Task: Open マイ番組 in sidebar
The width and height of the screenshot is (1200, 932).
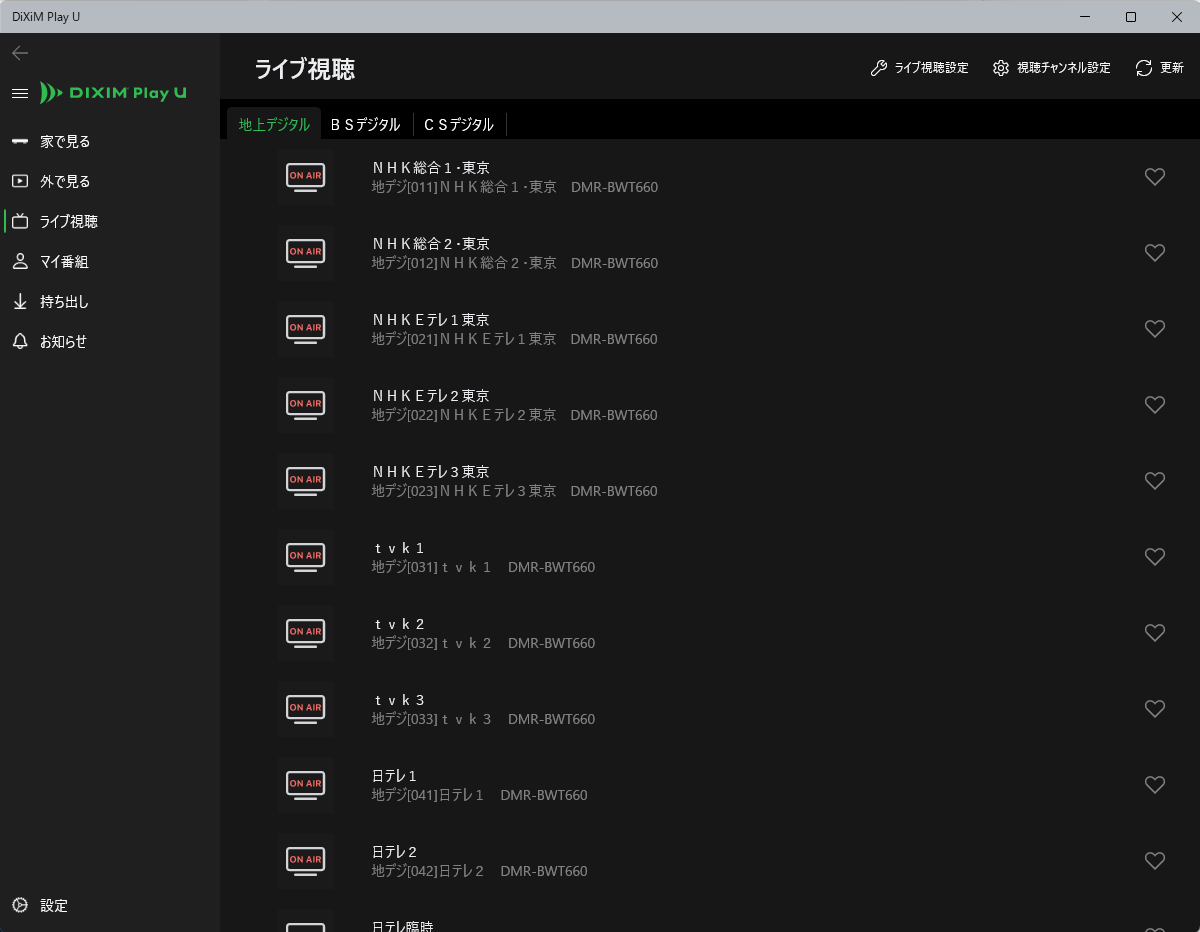Action: point(64,262)
